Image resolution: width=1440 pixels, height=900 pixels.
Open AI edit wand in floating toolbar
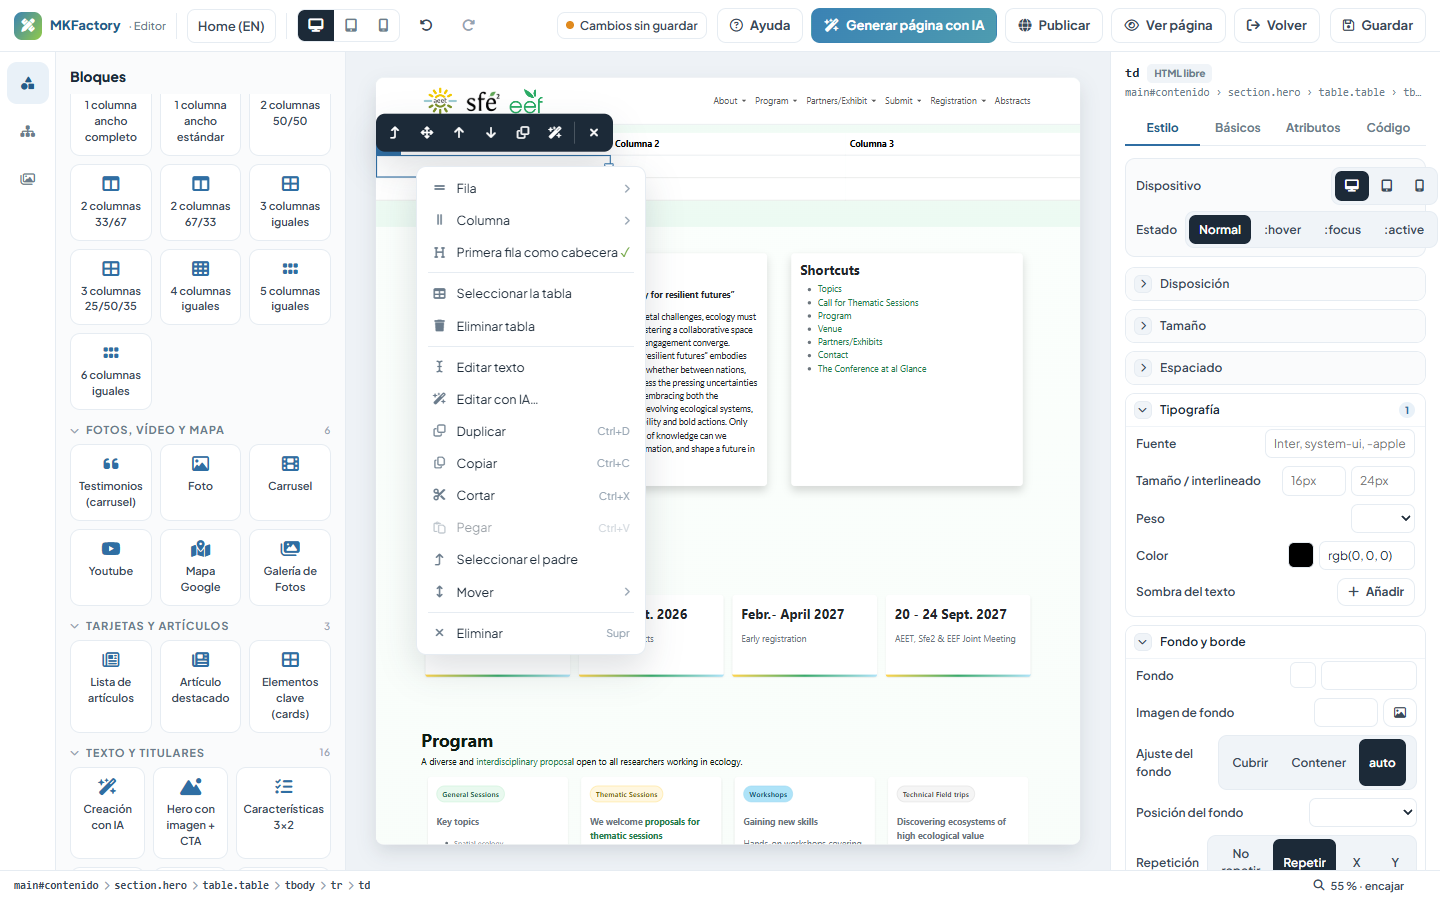point(555,132)
